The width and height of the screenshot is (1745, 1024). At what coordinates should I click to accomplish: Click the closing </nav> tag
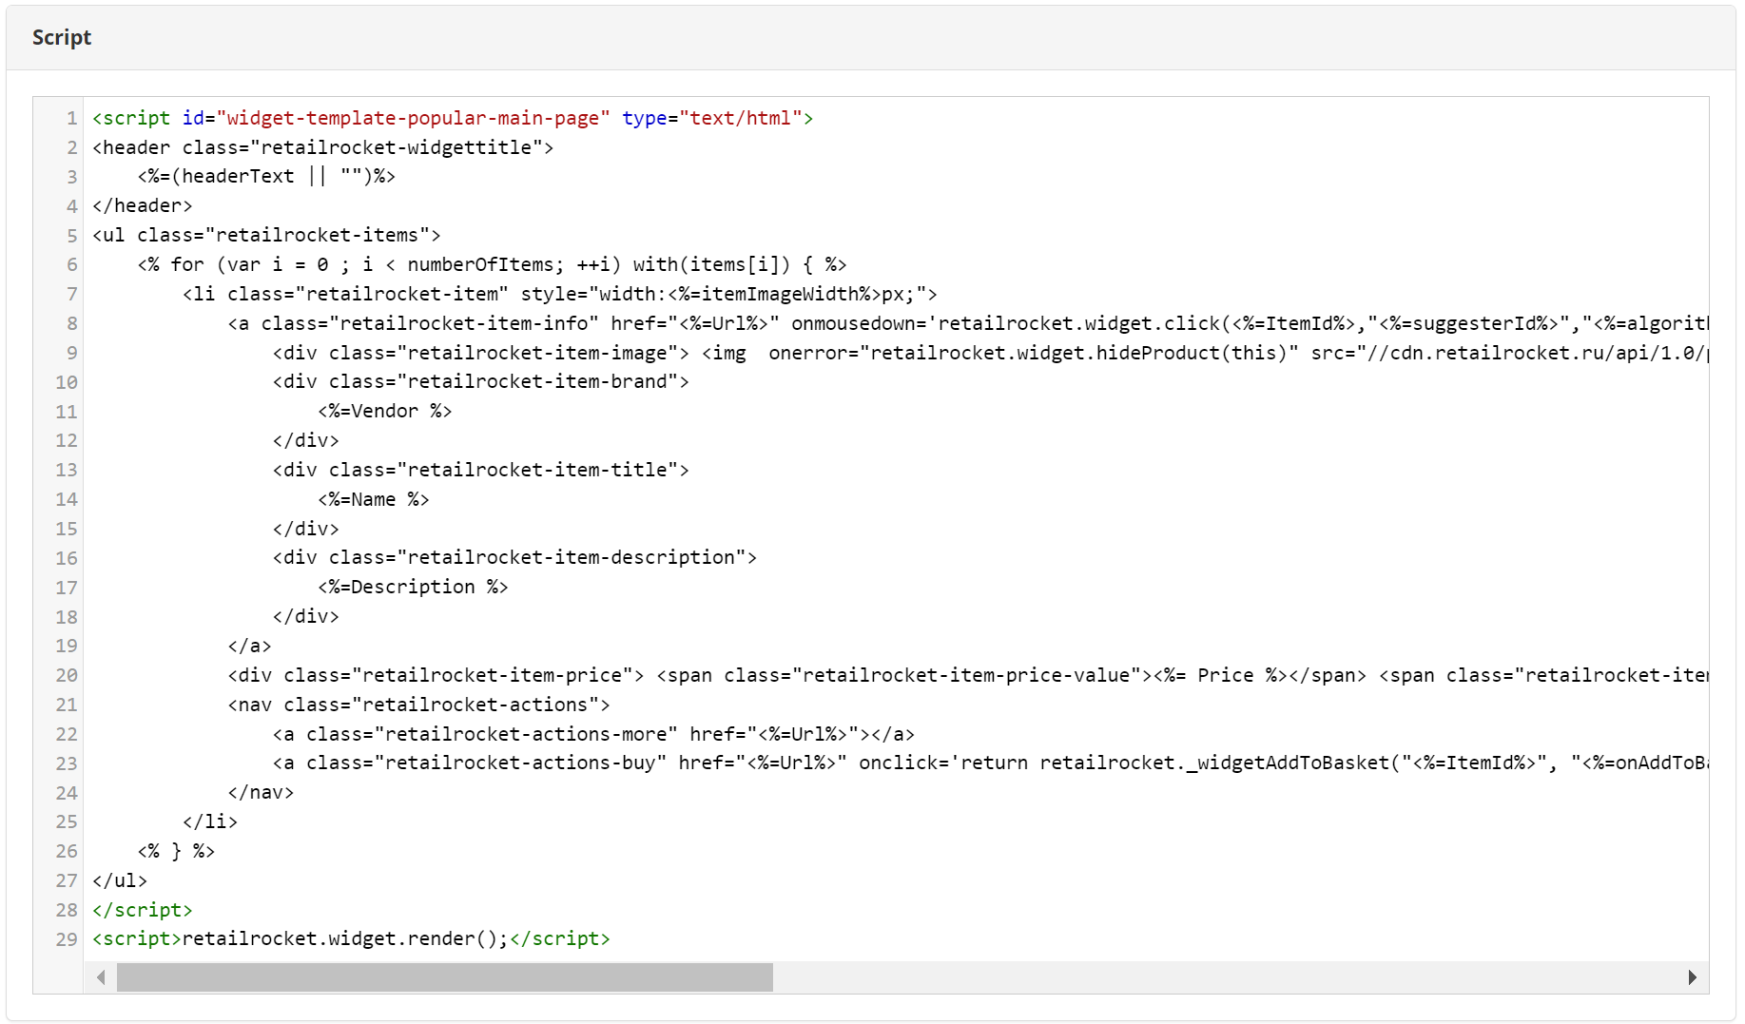261,792
